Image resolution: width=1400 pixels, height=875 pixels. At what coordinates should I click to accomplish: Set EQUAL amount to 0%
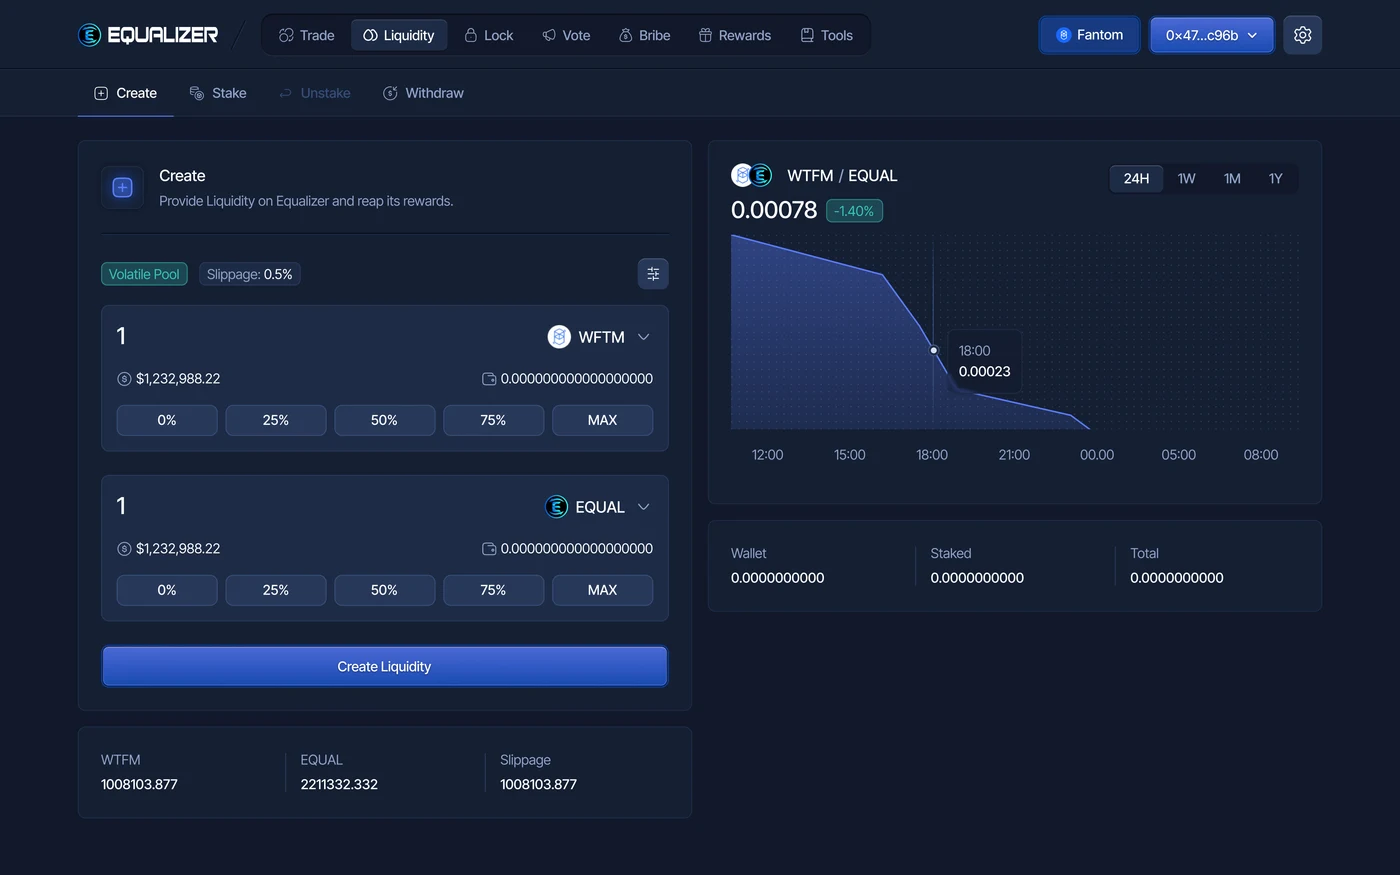[167, 590]
